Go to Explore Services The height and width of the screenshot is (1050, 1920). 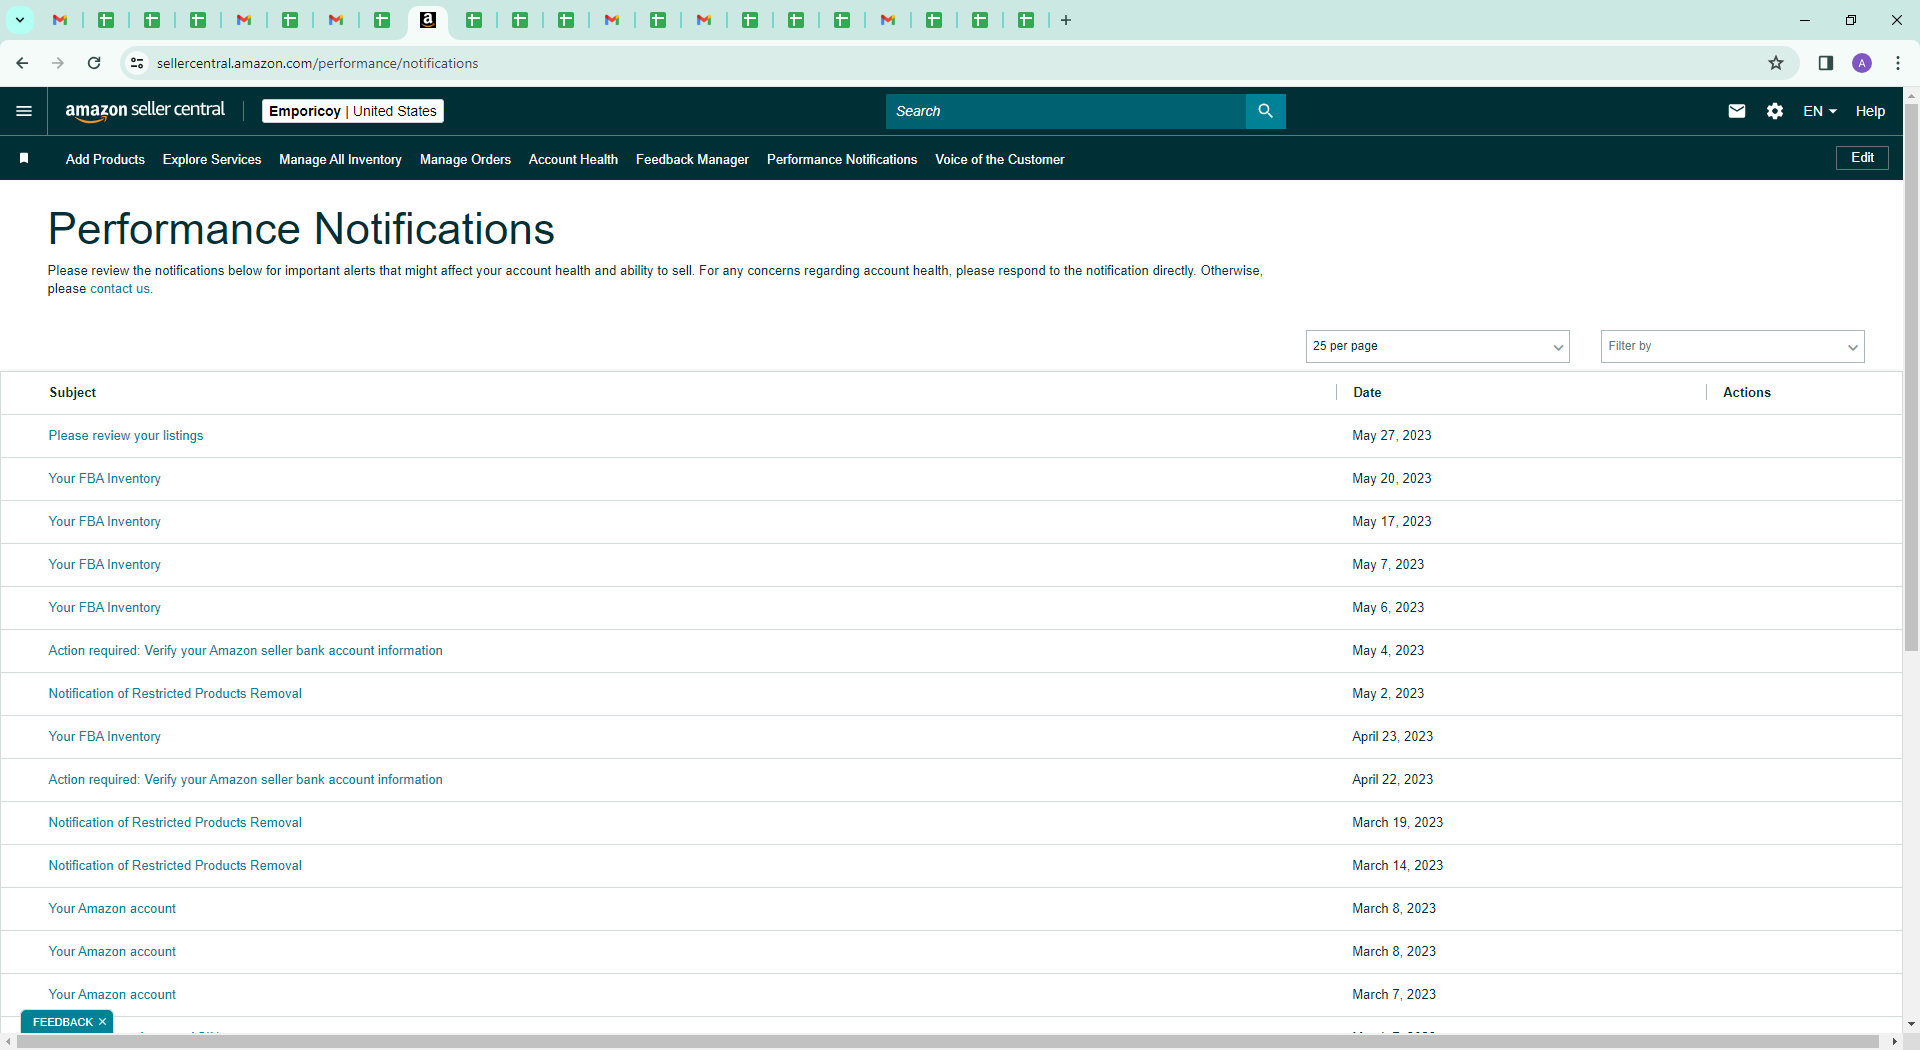tap(212, 159)
